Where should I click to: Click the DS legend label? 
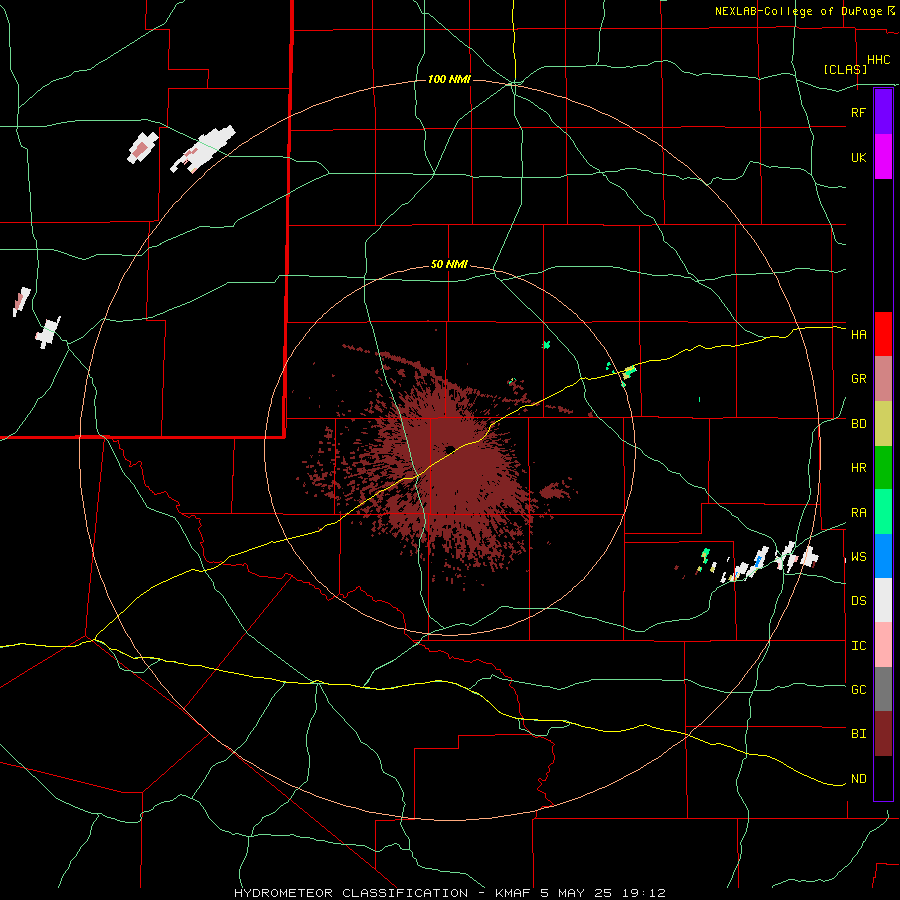coord(858,601)
